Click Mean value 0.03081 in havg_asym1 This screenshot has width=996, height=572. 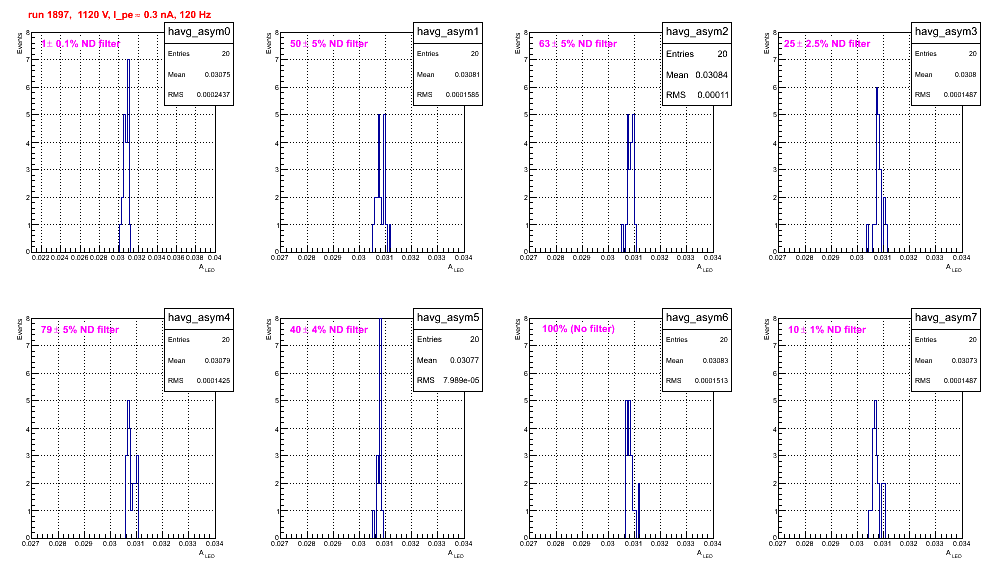click(x=467, y=75)
